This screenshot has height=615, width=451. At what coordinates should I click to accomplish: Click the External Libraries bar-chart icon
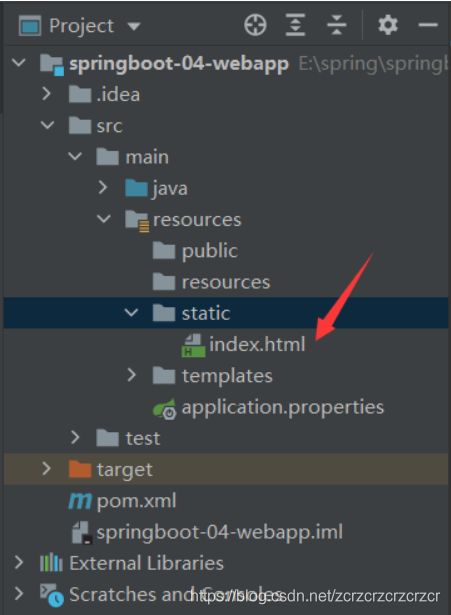click(x=51, y=563)
